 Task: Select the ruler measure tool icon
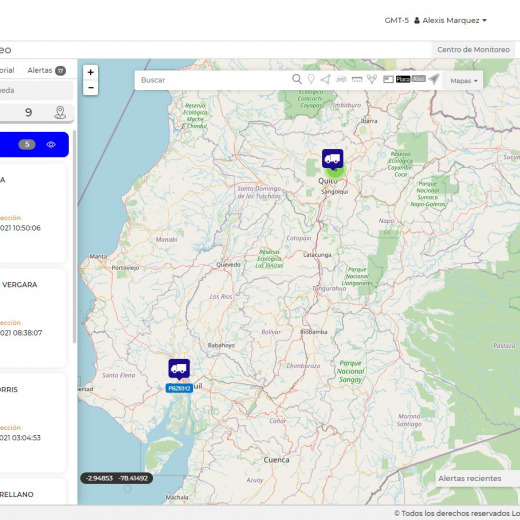pyautogui.click(x=357, y=79)
